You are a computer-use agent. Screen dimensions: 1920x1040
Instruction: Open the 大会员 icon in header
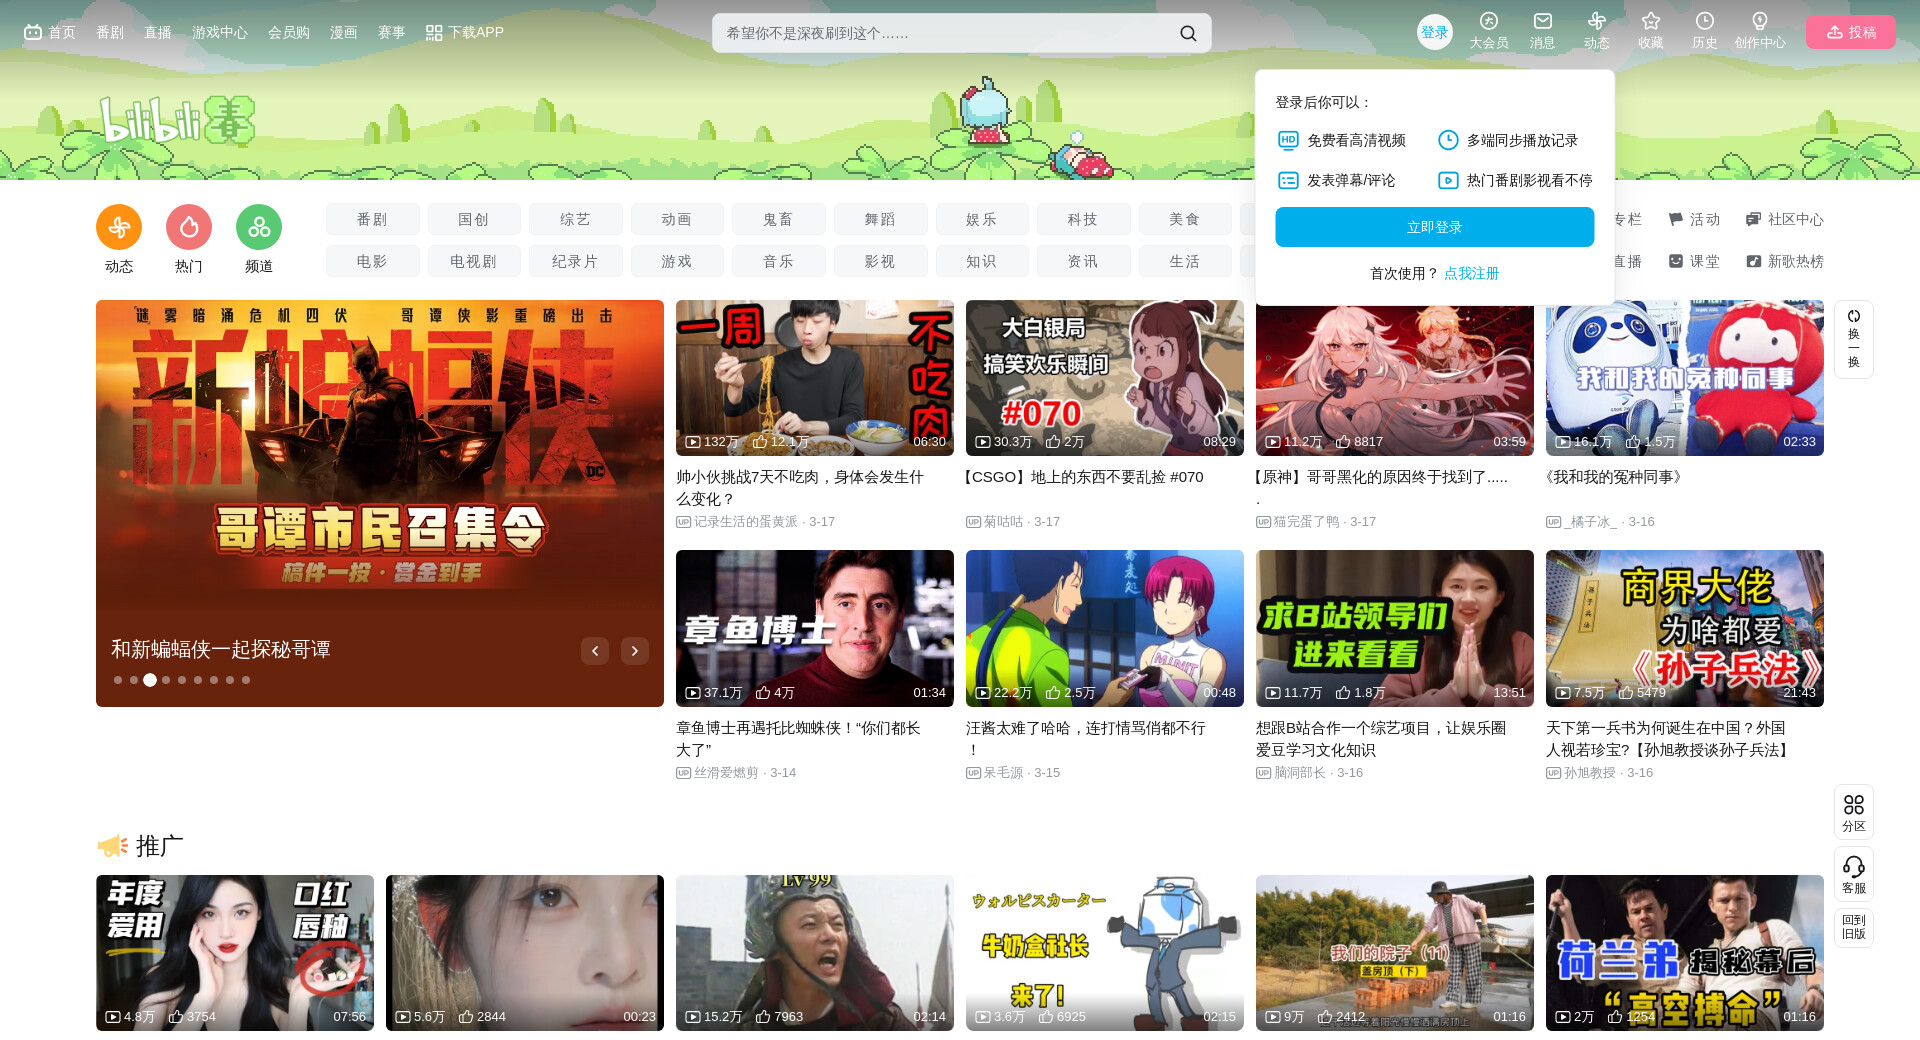[1489, 21]
